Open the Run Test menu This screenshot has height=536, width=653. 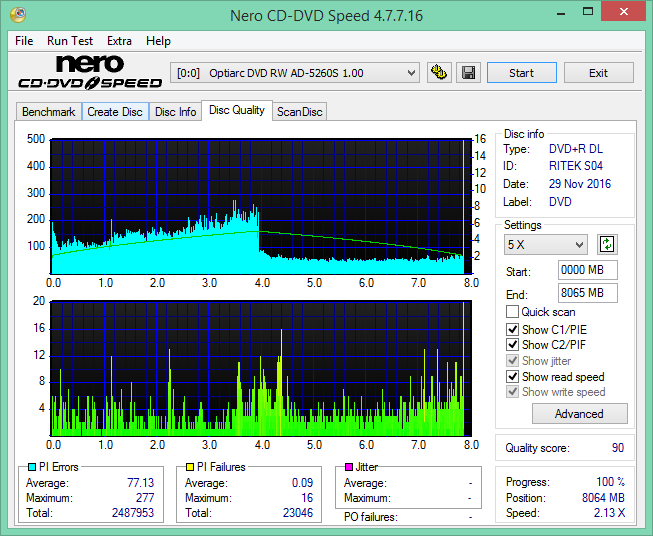coord(70,41)
